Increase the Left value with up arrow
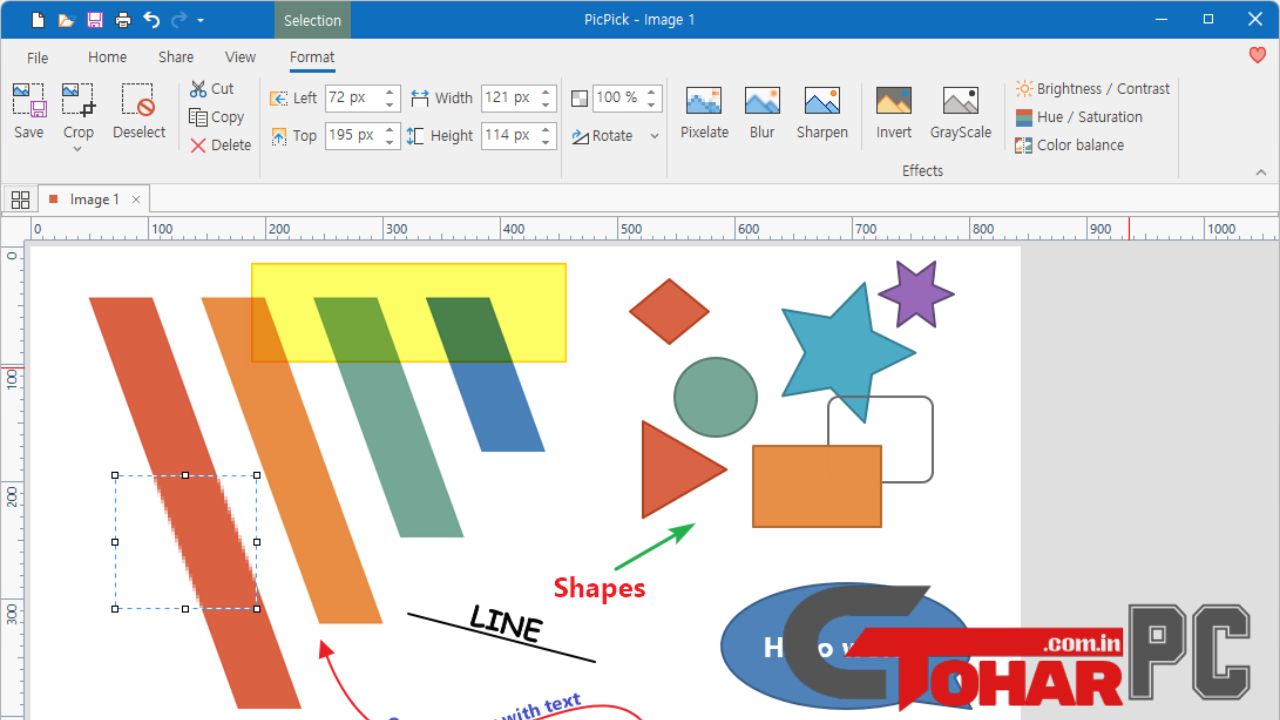The image size is (1280, 720). click(390, 92)
